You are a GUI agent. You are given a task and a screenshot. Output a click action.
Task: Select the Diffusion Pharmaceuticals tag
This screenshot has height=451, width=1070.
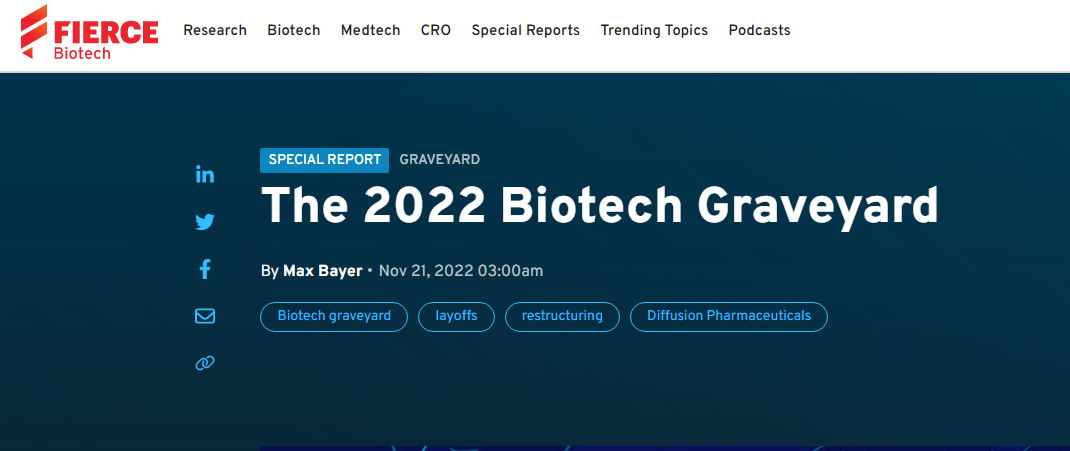click(x=728, y=317)
